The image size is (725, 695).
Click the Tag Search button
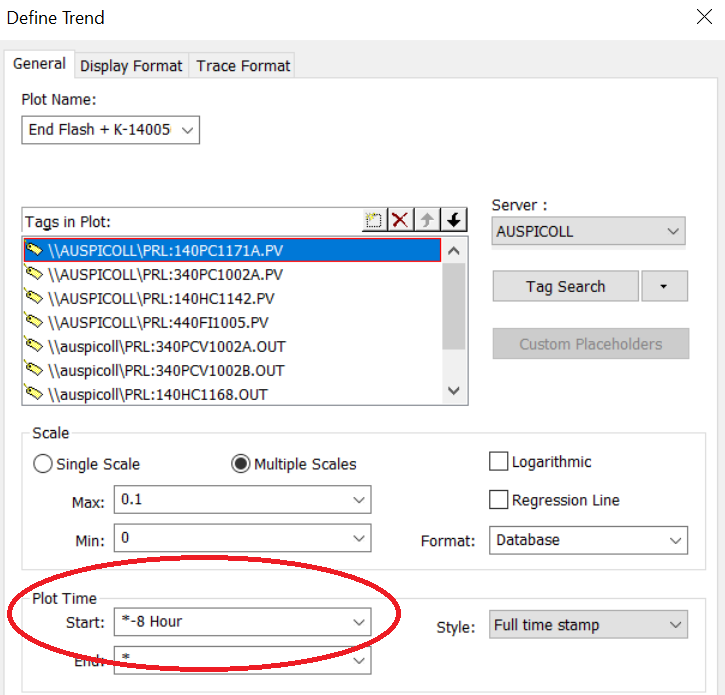(x=565, y=287)
